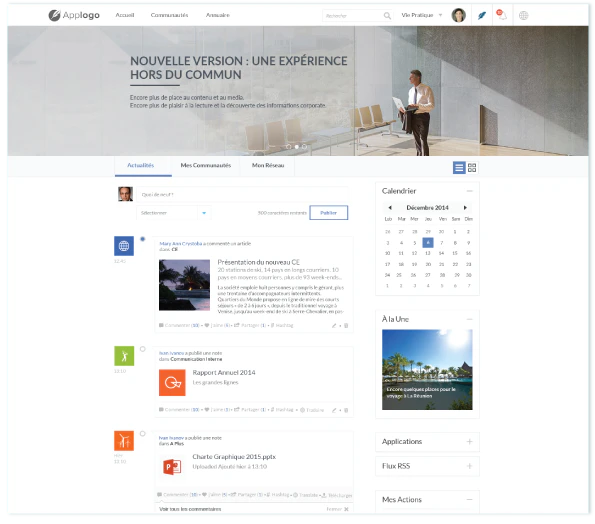Open the sunset thumbnail of CE article

click(x=184, y=285)
